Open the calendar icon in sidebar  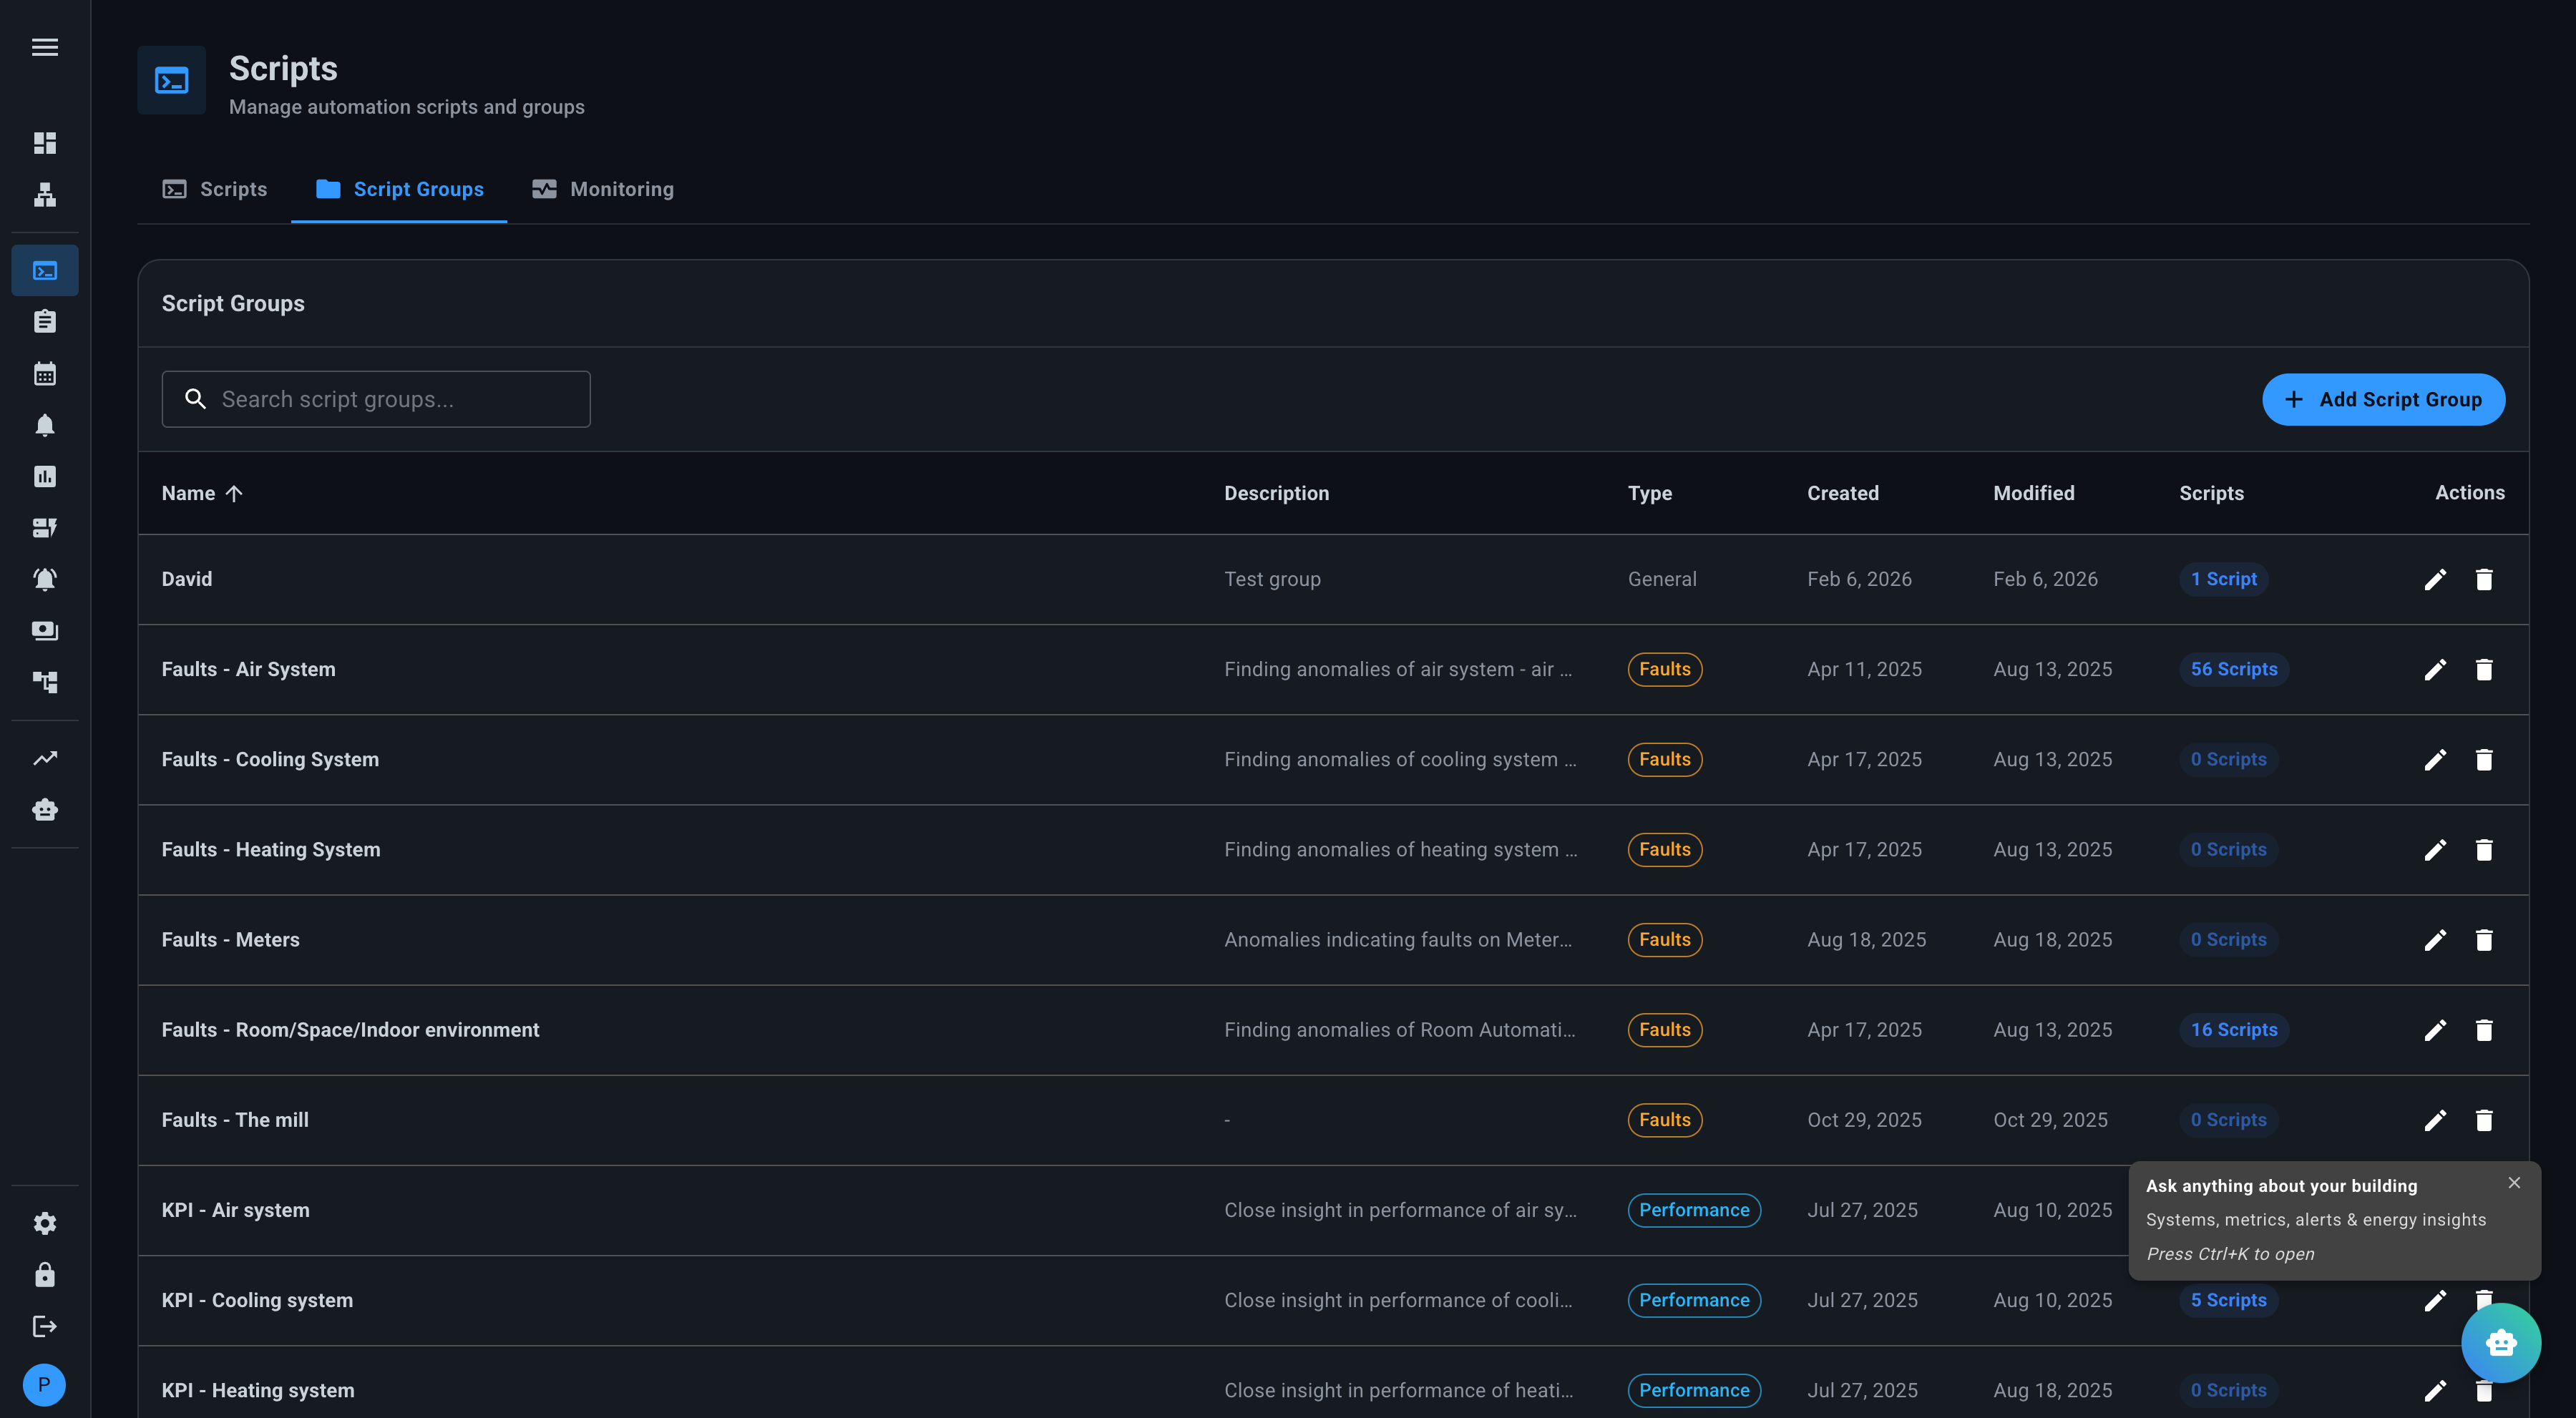tap(45, 374)
